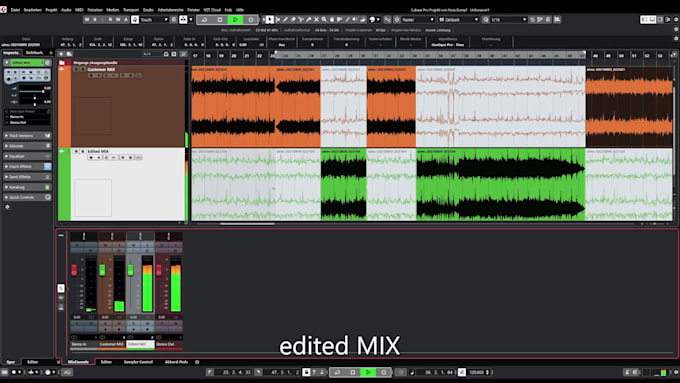This screenshot has height=383, width=680.
Task: Select the last orange Customer MIX audio event
Action: (629, 107)
